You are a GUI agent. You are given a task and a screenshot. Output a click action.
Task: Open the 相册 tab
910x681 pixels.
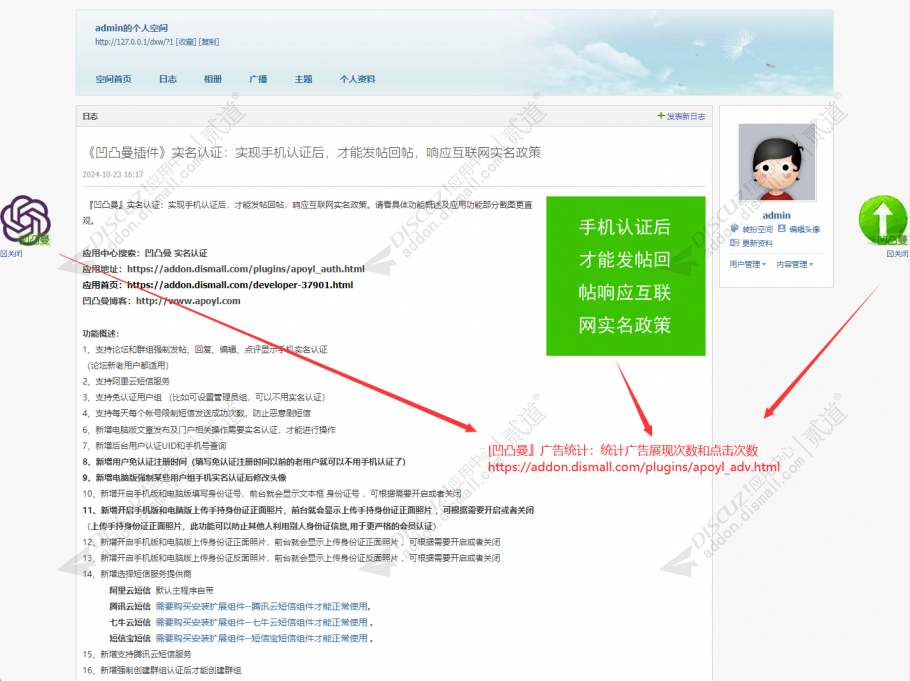(213, 79)
